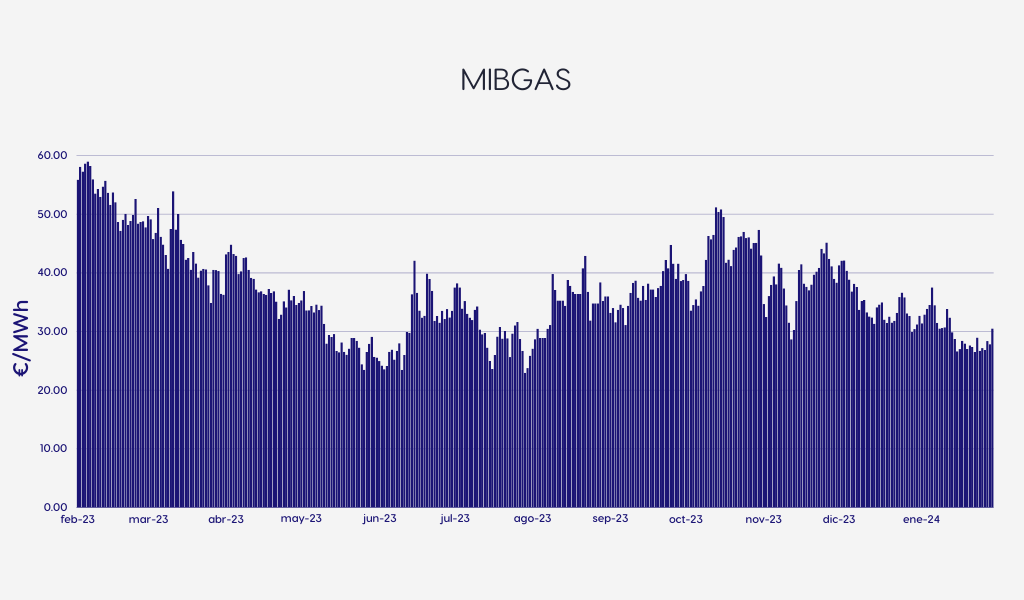The height and width of the screenshot is (600, 1024).
Task: Click the oct-23 x-axis label
Action: (686, 519)
